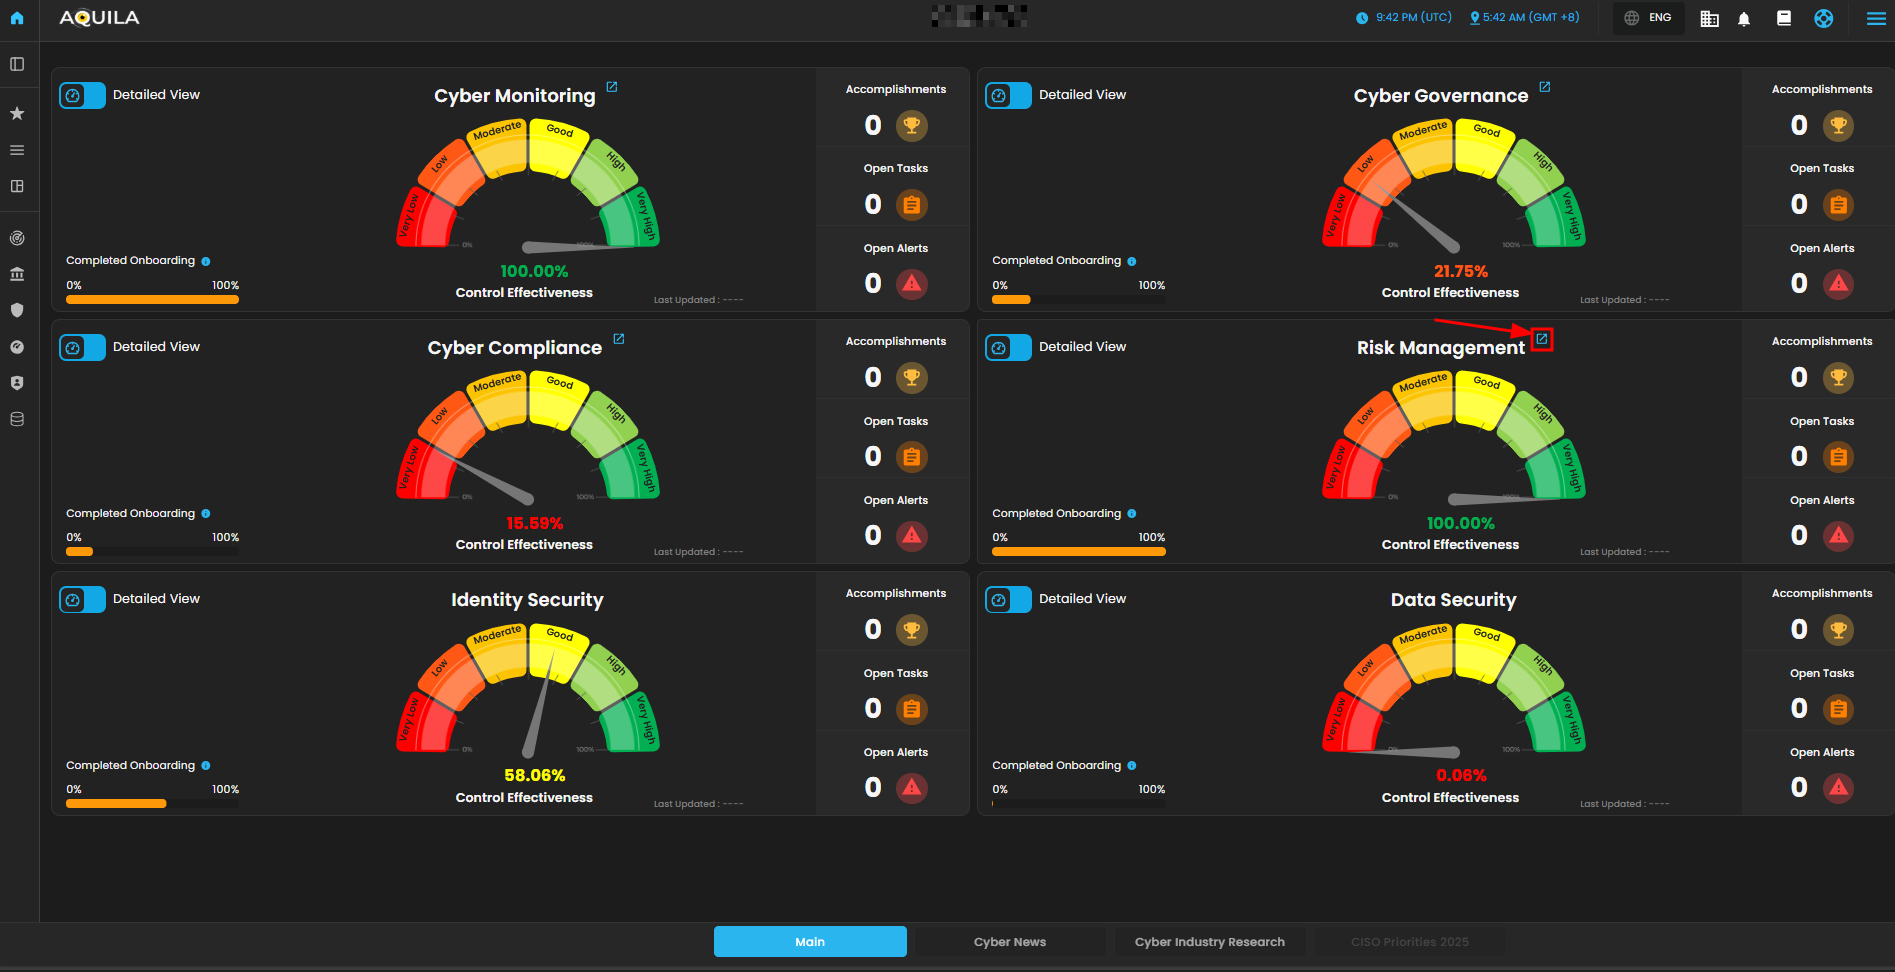Click the lifebuoy support icon
The image size is (1895, 972).
pos(1824,19)
